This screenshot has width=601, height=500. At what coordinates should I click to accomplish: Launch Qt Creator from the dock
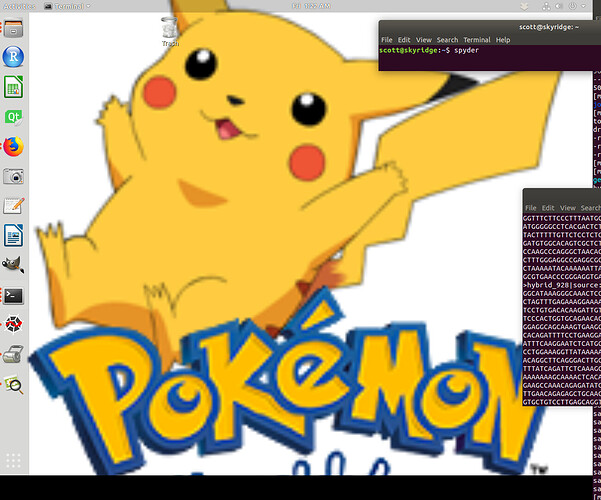pos(13,117)
